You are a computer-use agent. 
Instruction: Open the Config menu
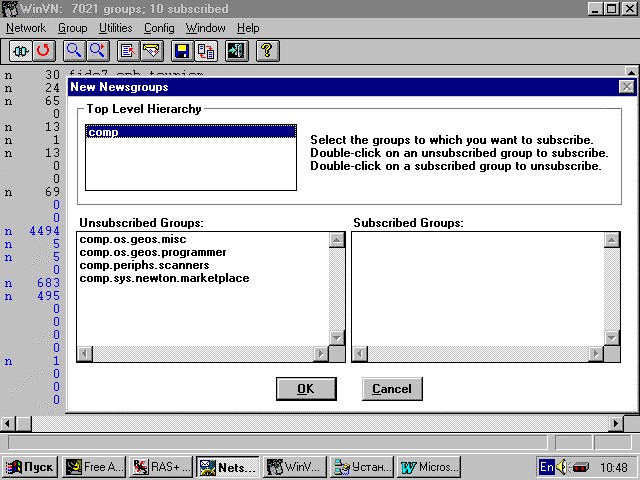(159, 28)
